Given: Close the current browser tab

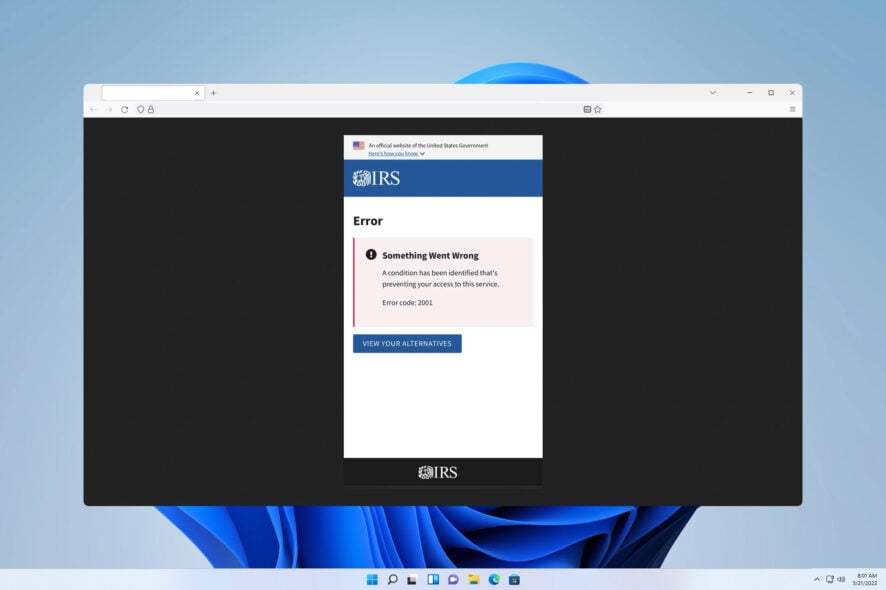Looking at the screenshot, I should 197,93.
